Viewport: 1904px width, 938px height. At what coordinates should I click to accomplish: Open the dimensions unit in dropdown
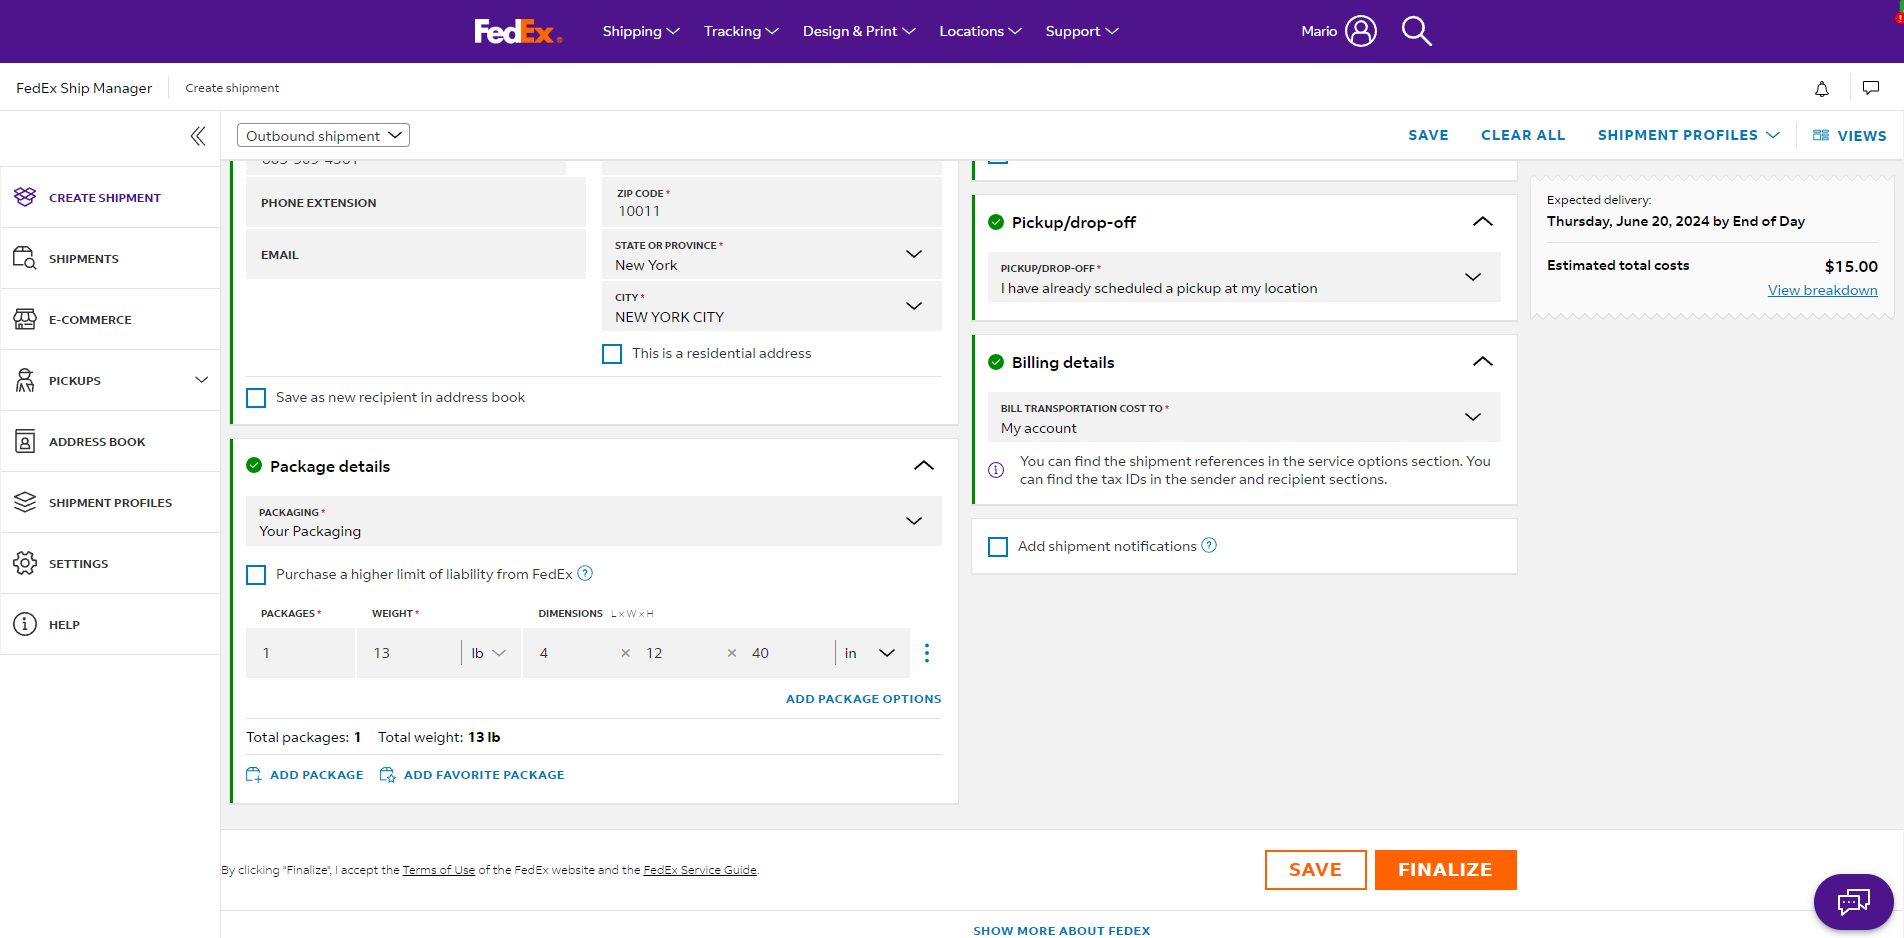[x=870, y=653]
